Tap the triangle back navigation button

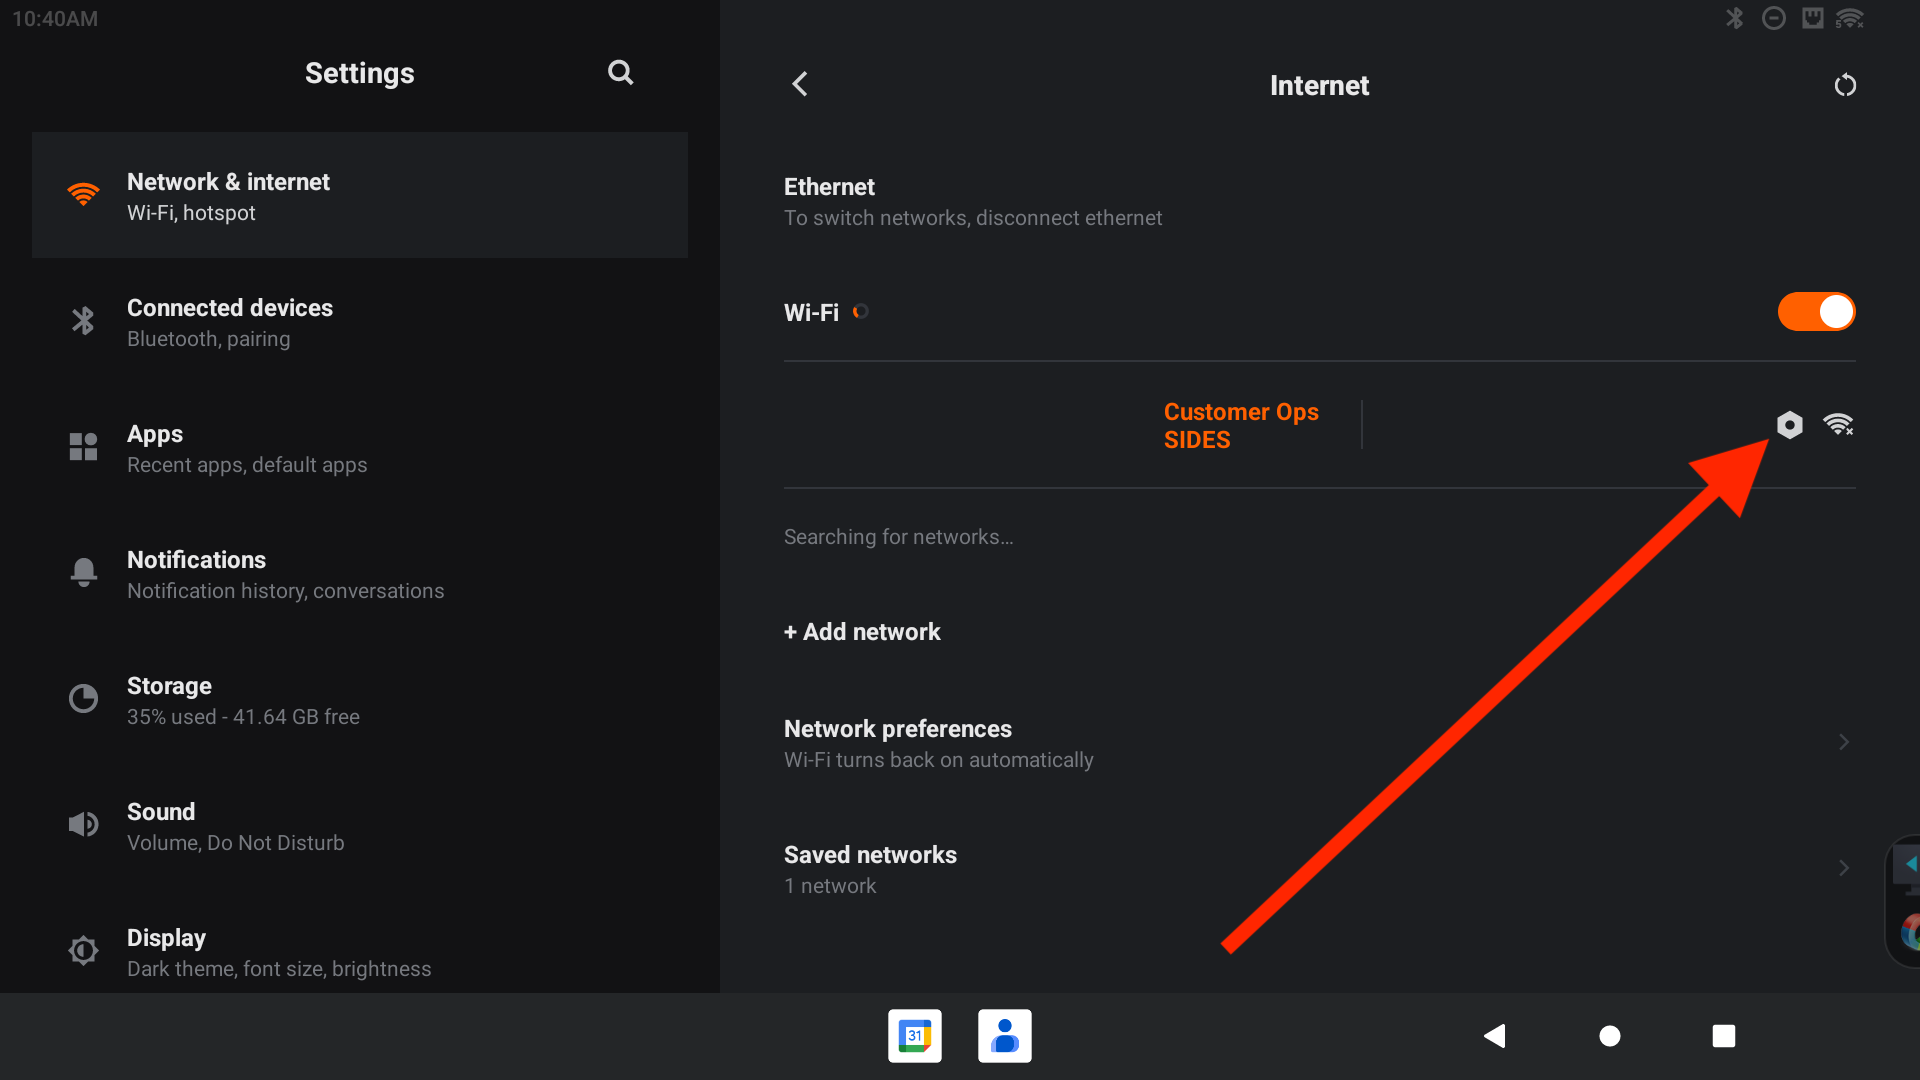click(1495, 1036)
